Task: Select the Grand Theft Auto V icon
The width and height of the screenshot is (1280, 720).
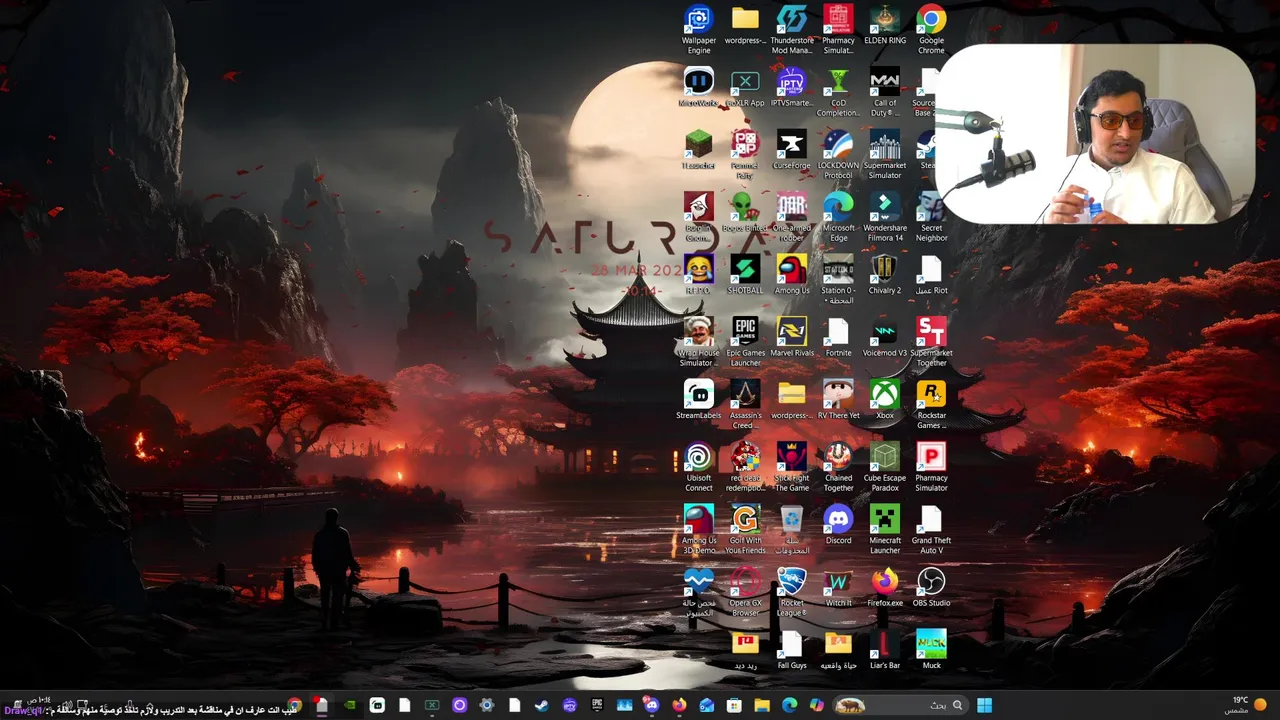Action: (931, 530)
